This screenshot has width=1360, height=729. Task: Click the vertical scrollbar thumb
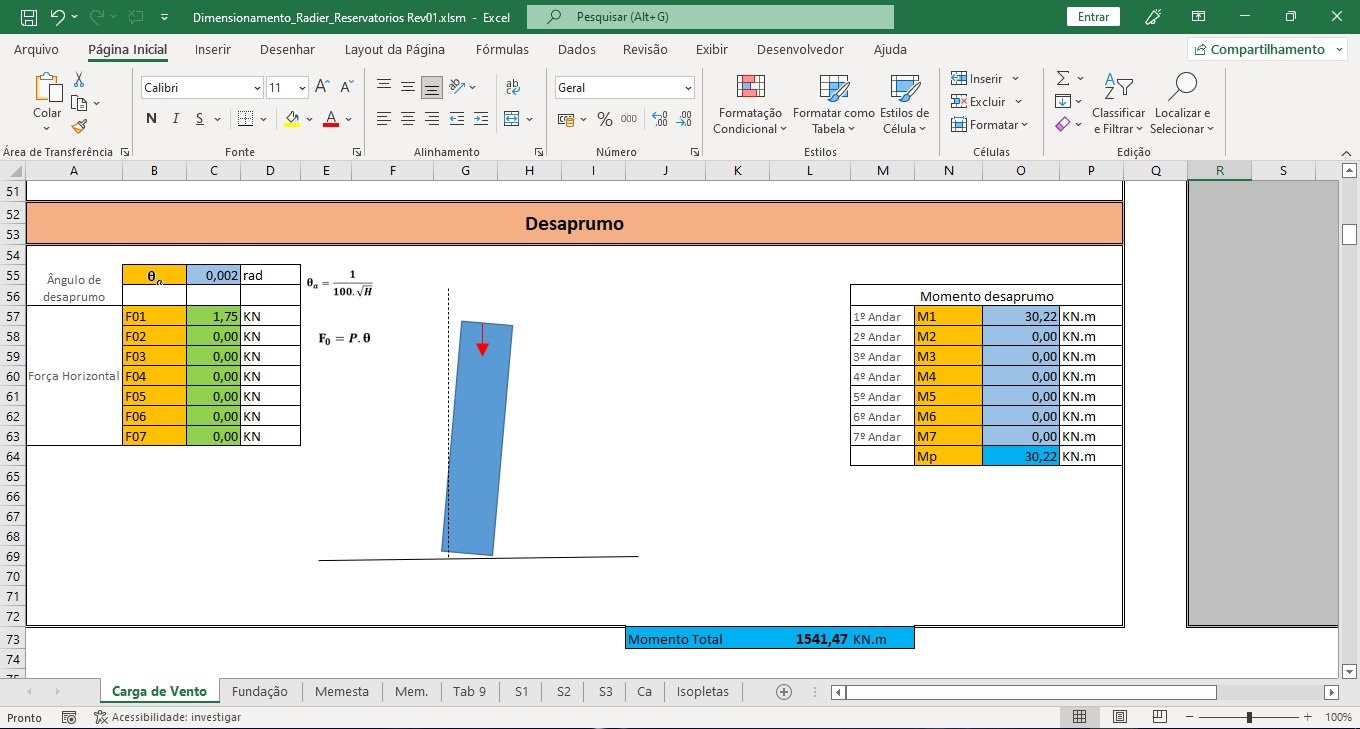click(1349, 235)
